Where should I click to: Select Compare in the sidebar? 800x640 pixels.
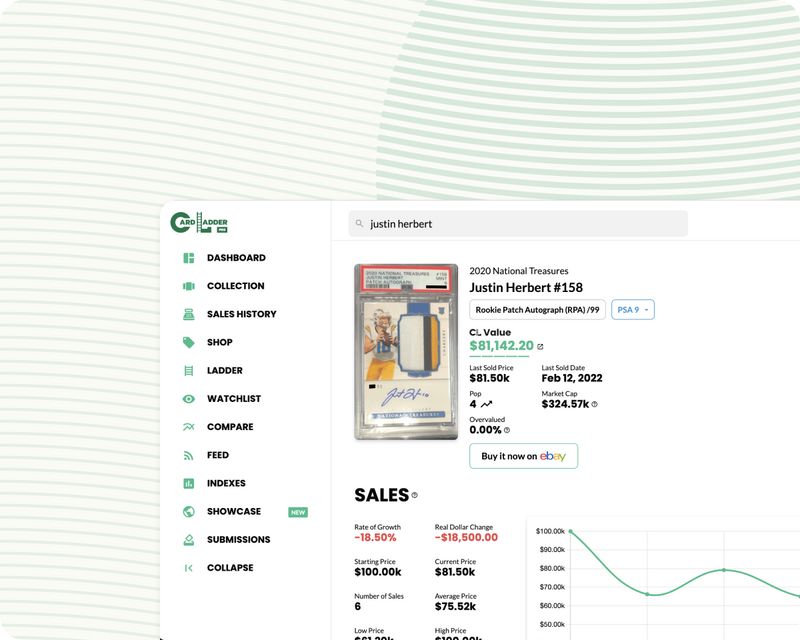tap(230, 427)
